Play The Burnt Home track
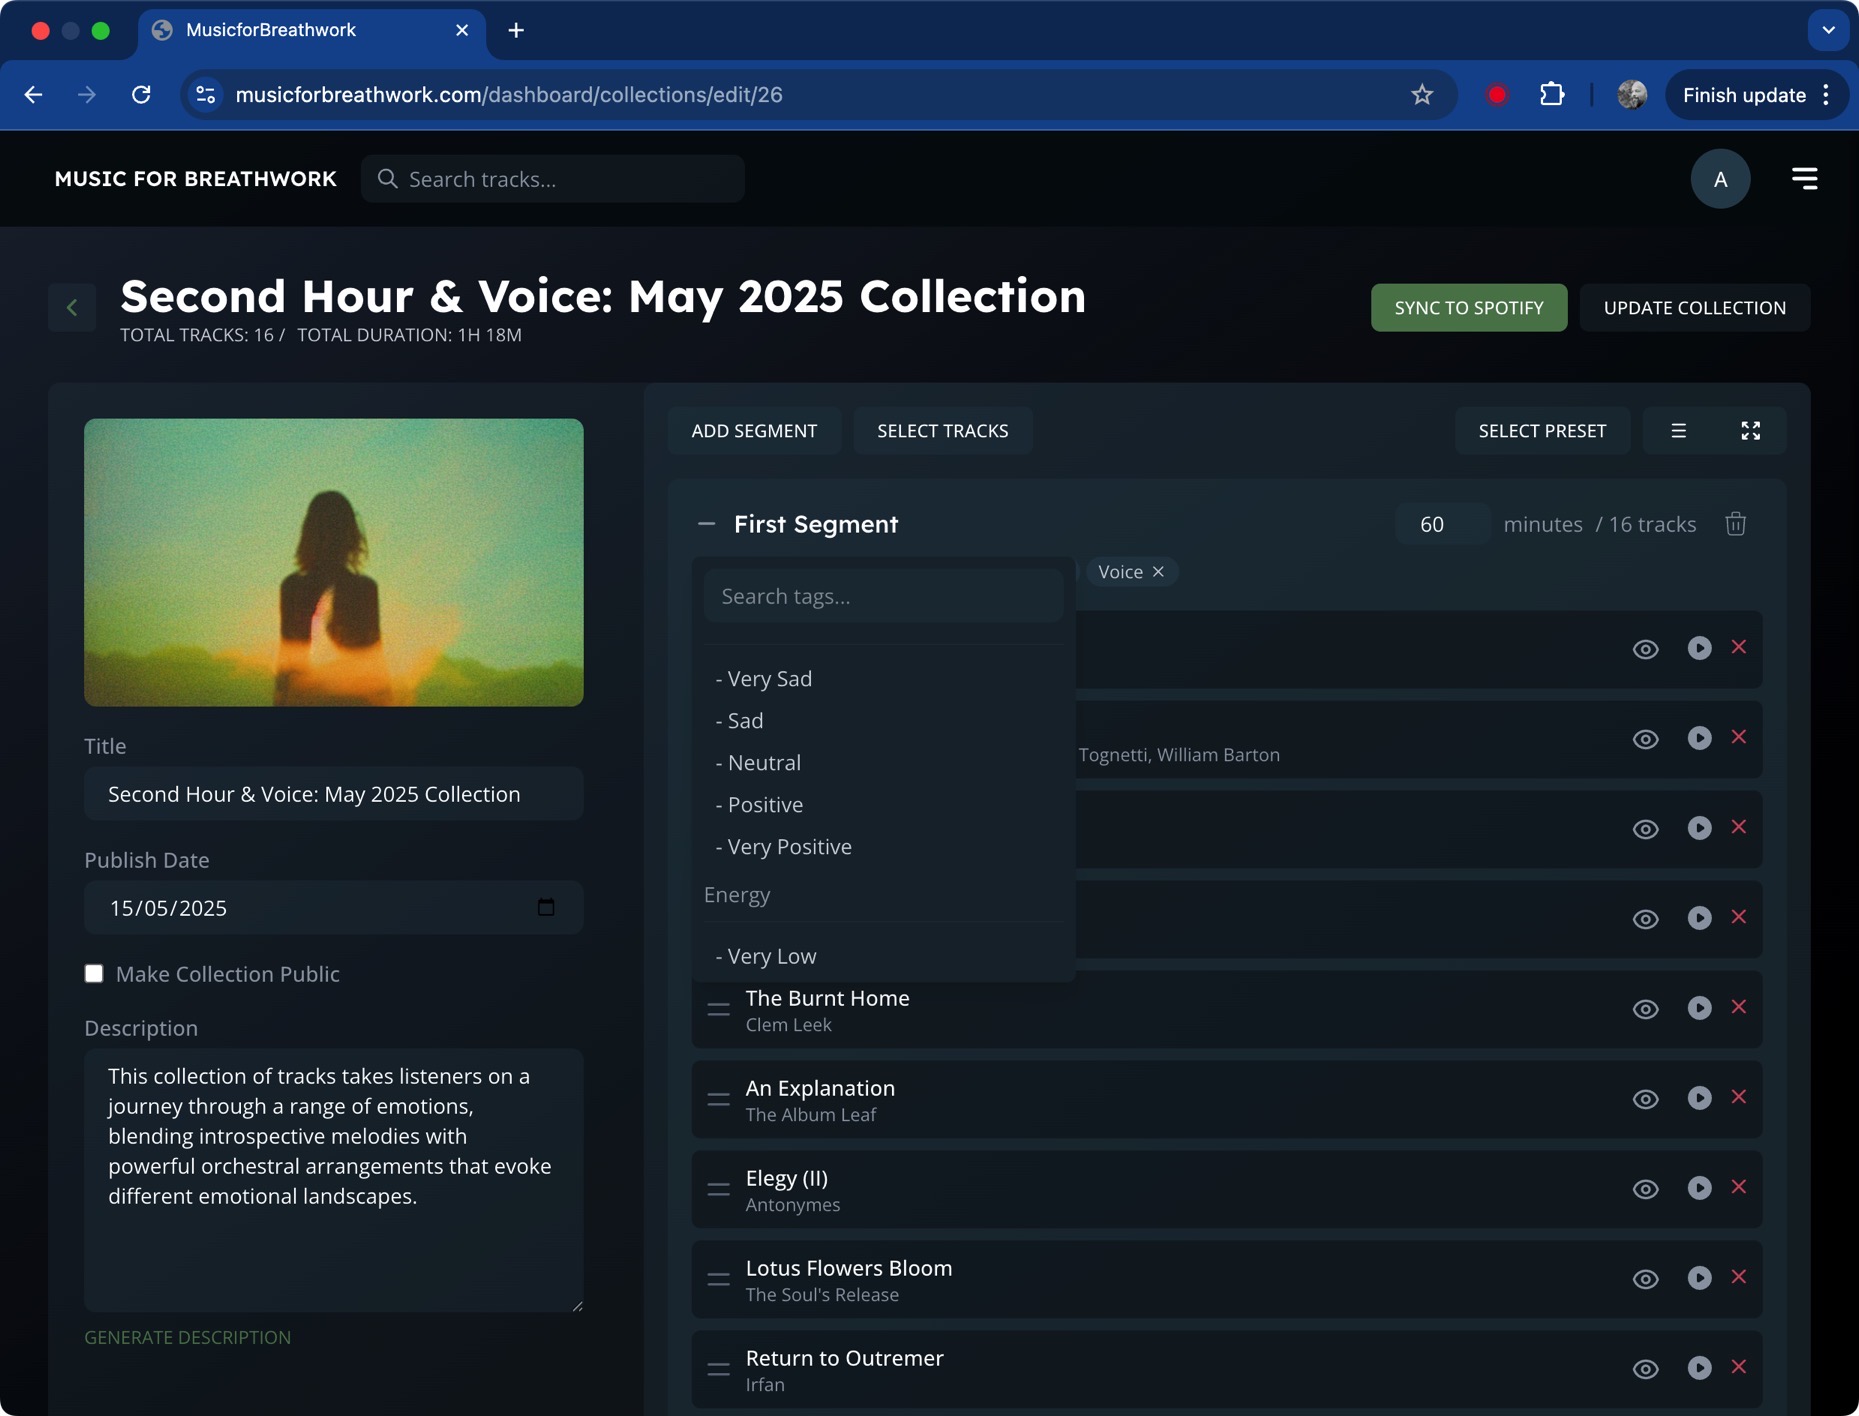The image size is (1859, 1416). click(x=1699, y=1008)
